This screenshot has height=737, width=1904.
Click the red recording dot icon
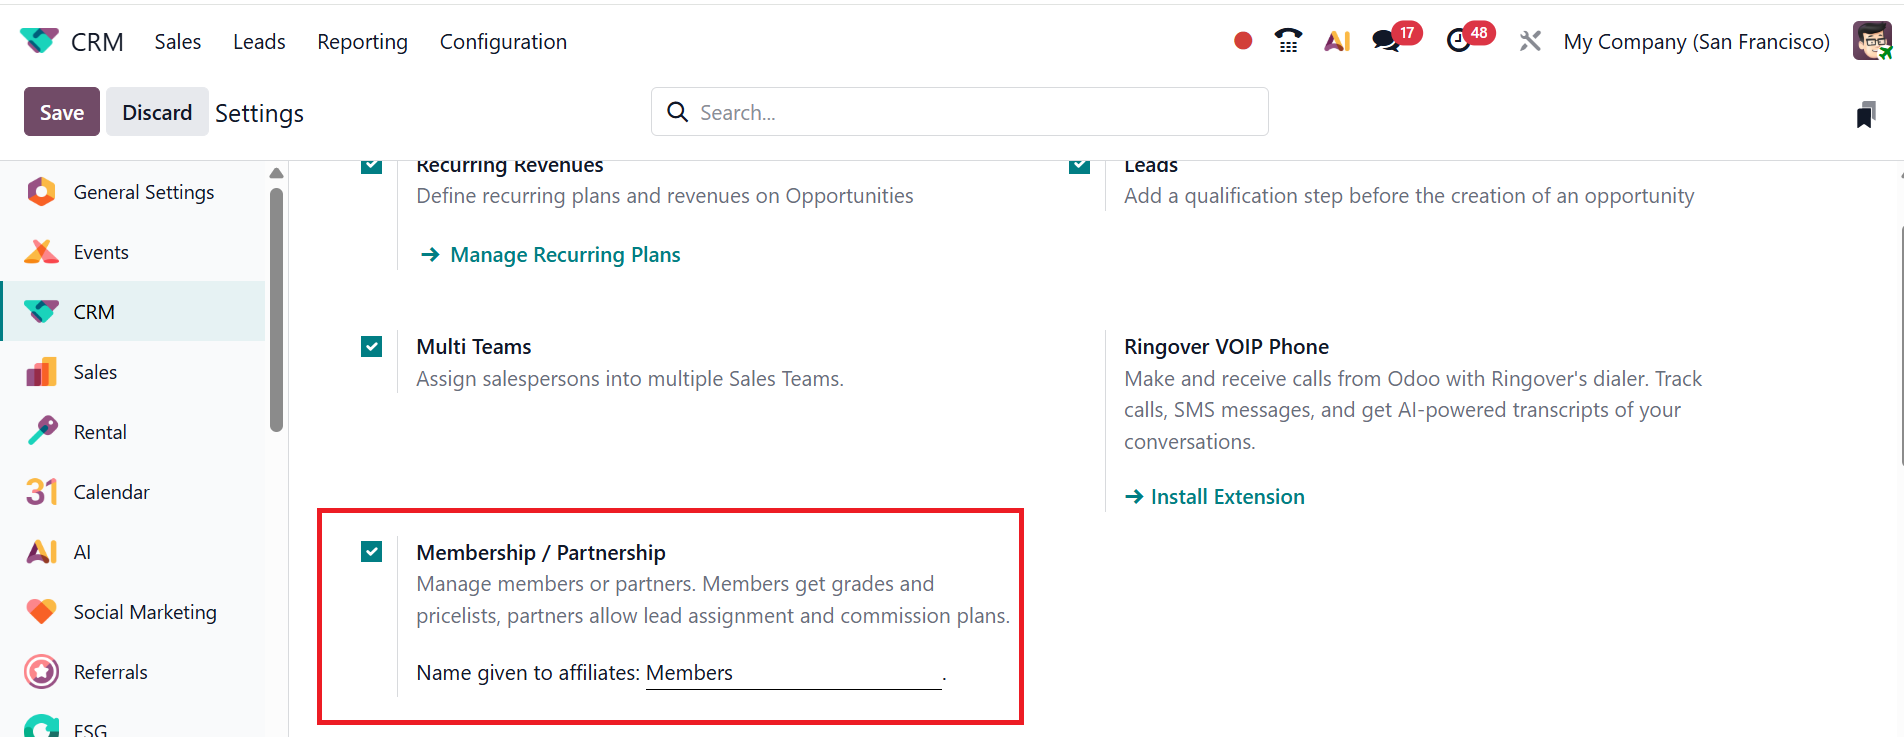click(1243, 41)
